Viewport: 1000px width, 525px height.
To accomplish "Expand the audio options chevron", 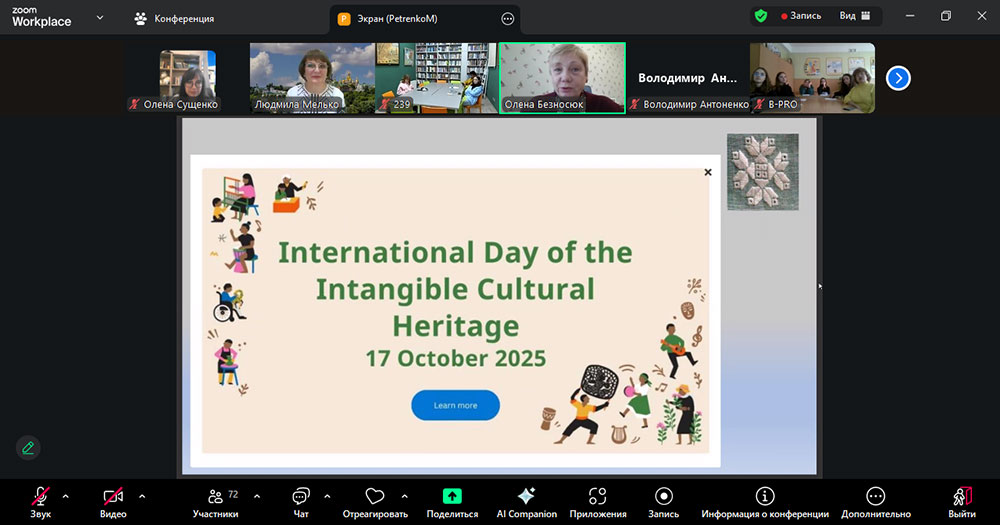I will pyautogui.click(x=66, y=496).
